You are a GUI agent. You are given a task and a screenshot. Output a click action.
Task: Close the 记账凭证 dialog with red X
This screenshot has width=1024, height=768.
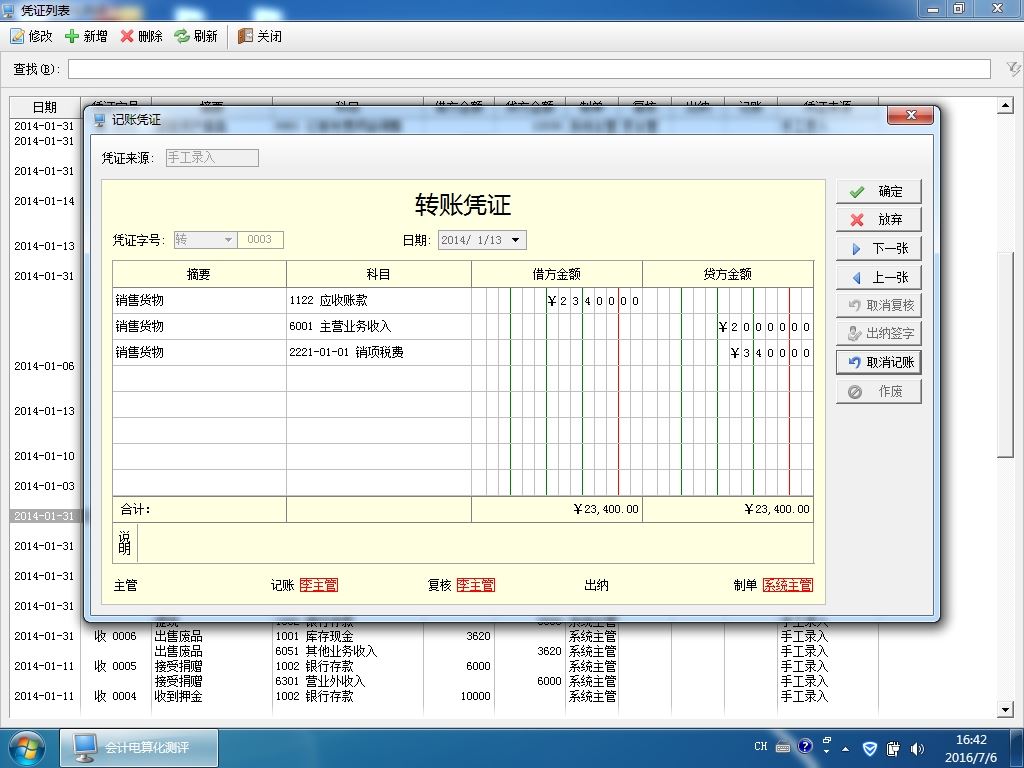(x=911, y=115)
